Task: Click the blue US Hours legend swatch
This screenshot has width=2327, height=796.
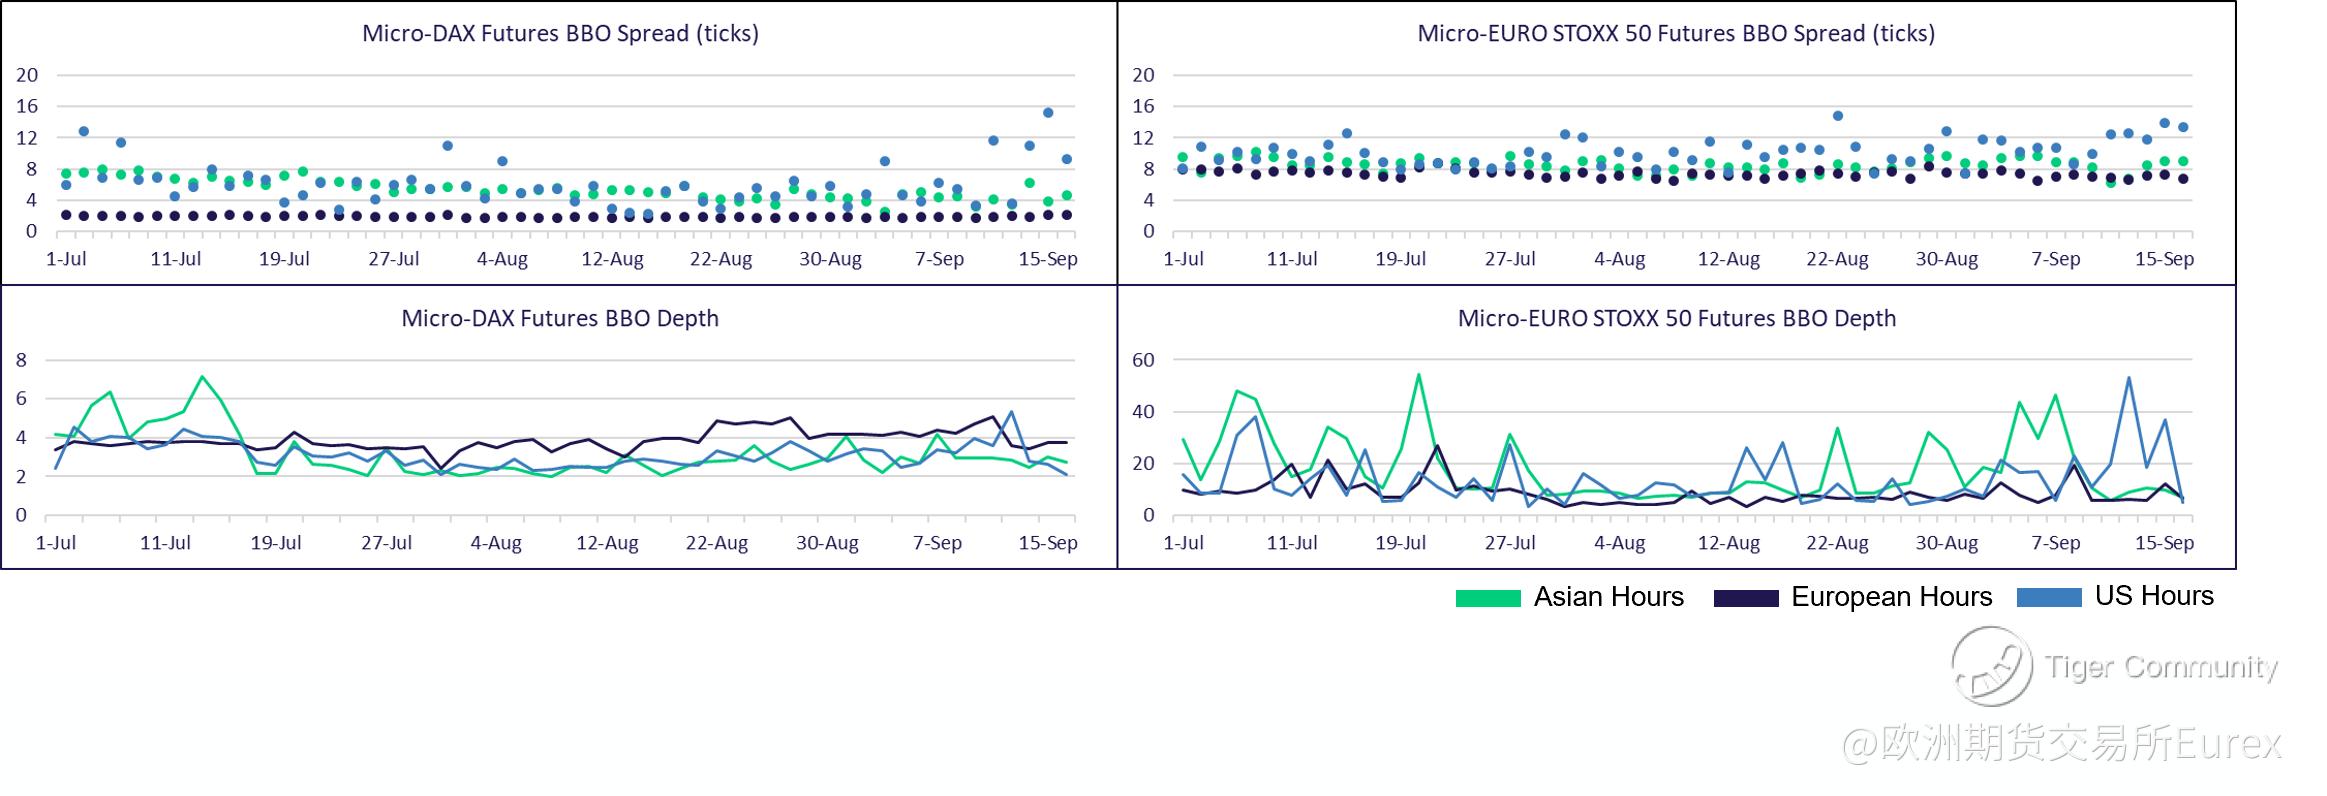Action: tap(2049, 598)
